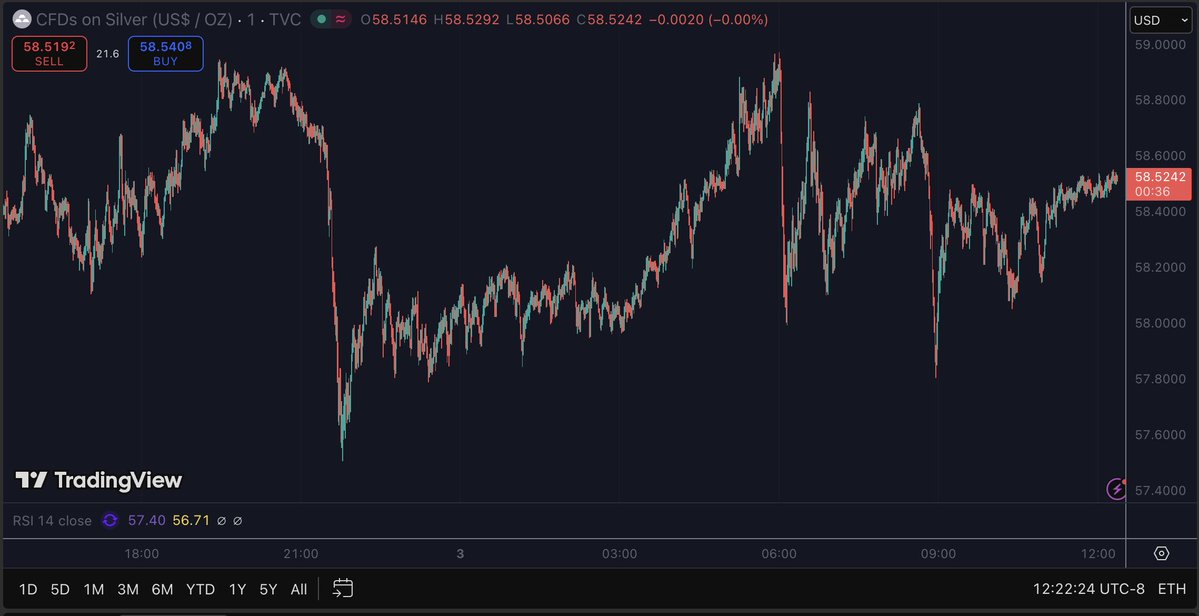Click the pink approximate-data indicator icon
Image resolution: width=1199 pixels, height=616 pixels.
(340, 20)
